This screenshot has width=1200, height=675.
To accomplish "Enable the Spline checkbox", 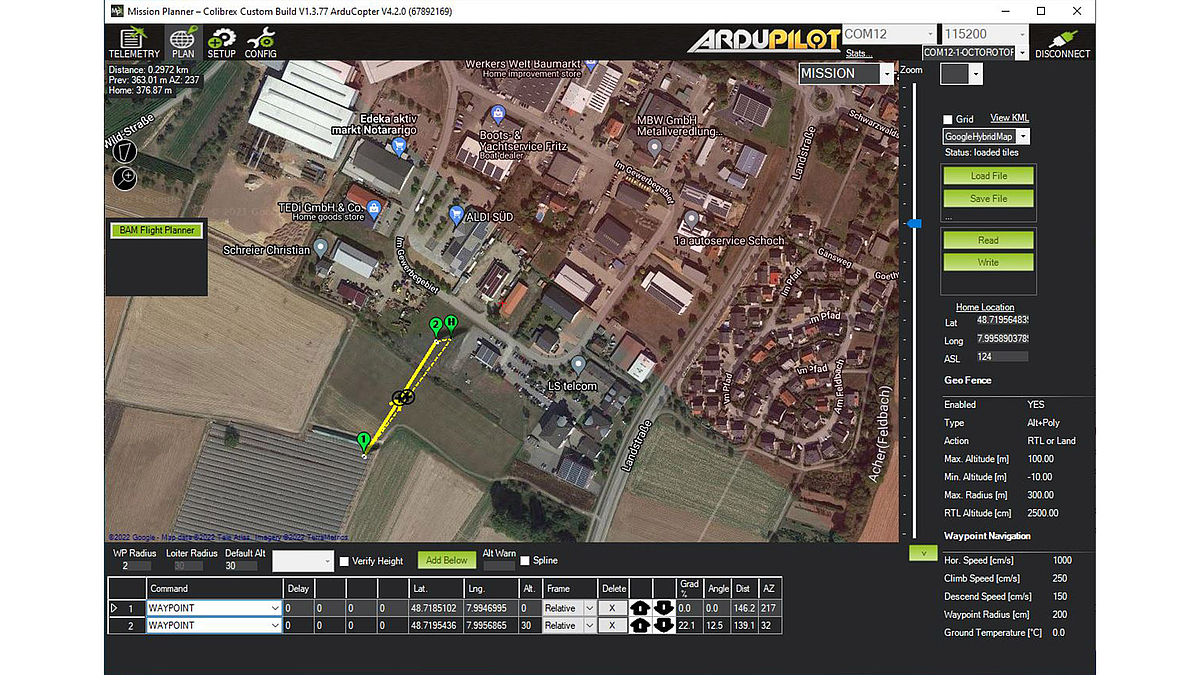I will [524, 561].
